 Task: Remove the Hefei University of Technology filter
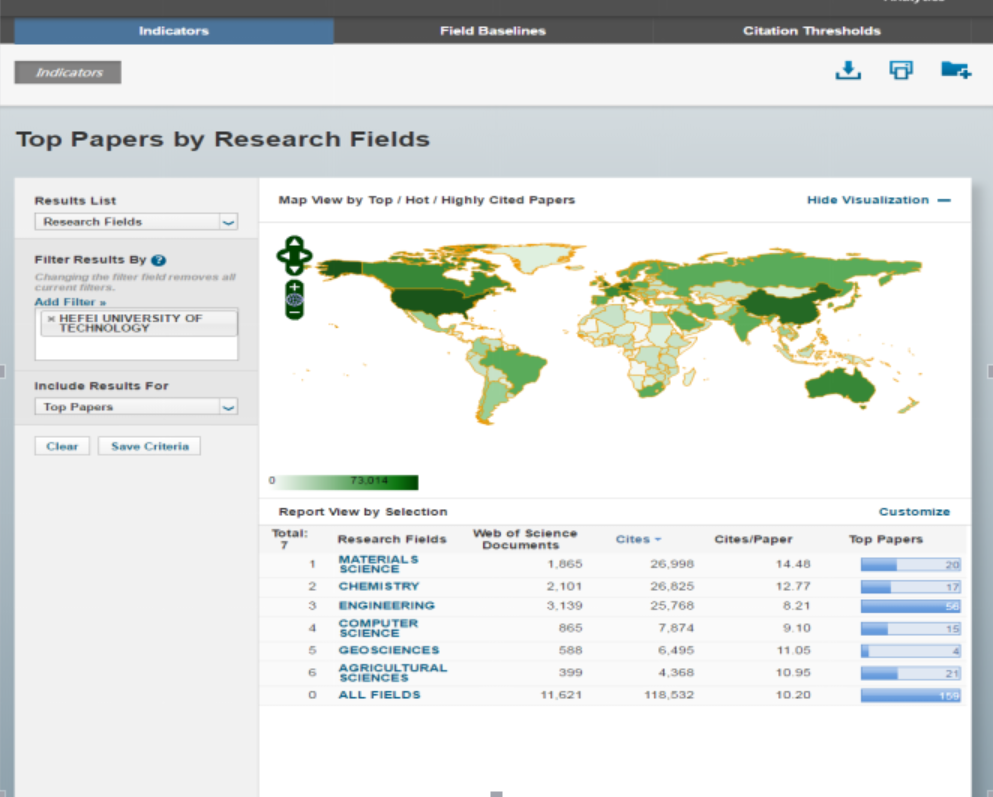click(x=51, y=319)
